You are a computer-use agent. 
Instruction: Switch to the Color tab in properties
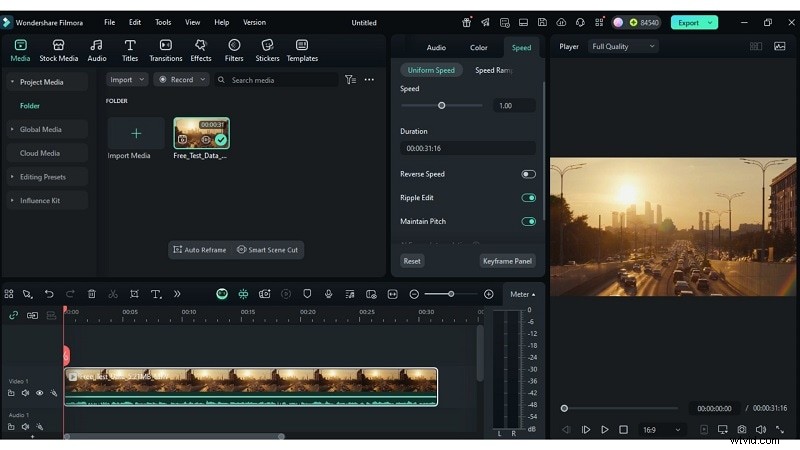pos(479,47)
